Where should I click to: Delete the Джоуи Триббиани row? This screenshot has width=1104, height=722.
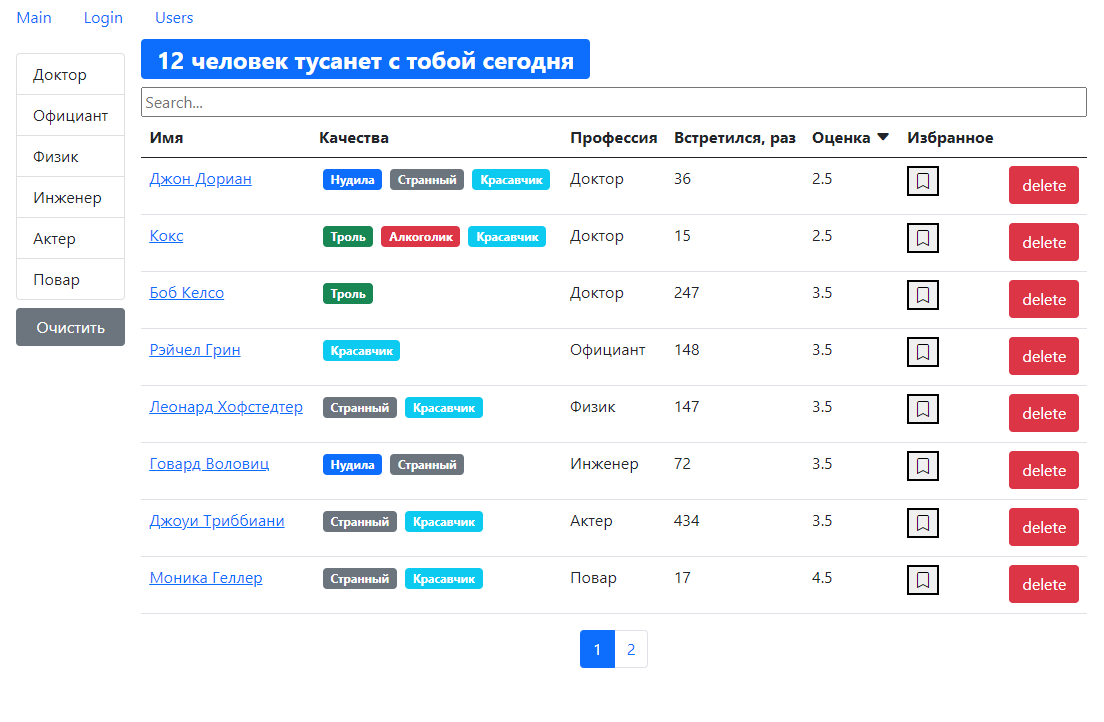tap(1043, 528)
